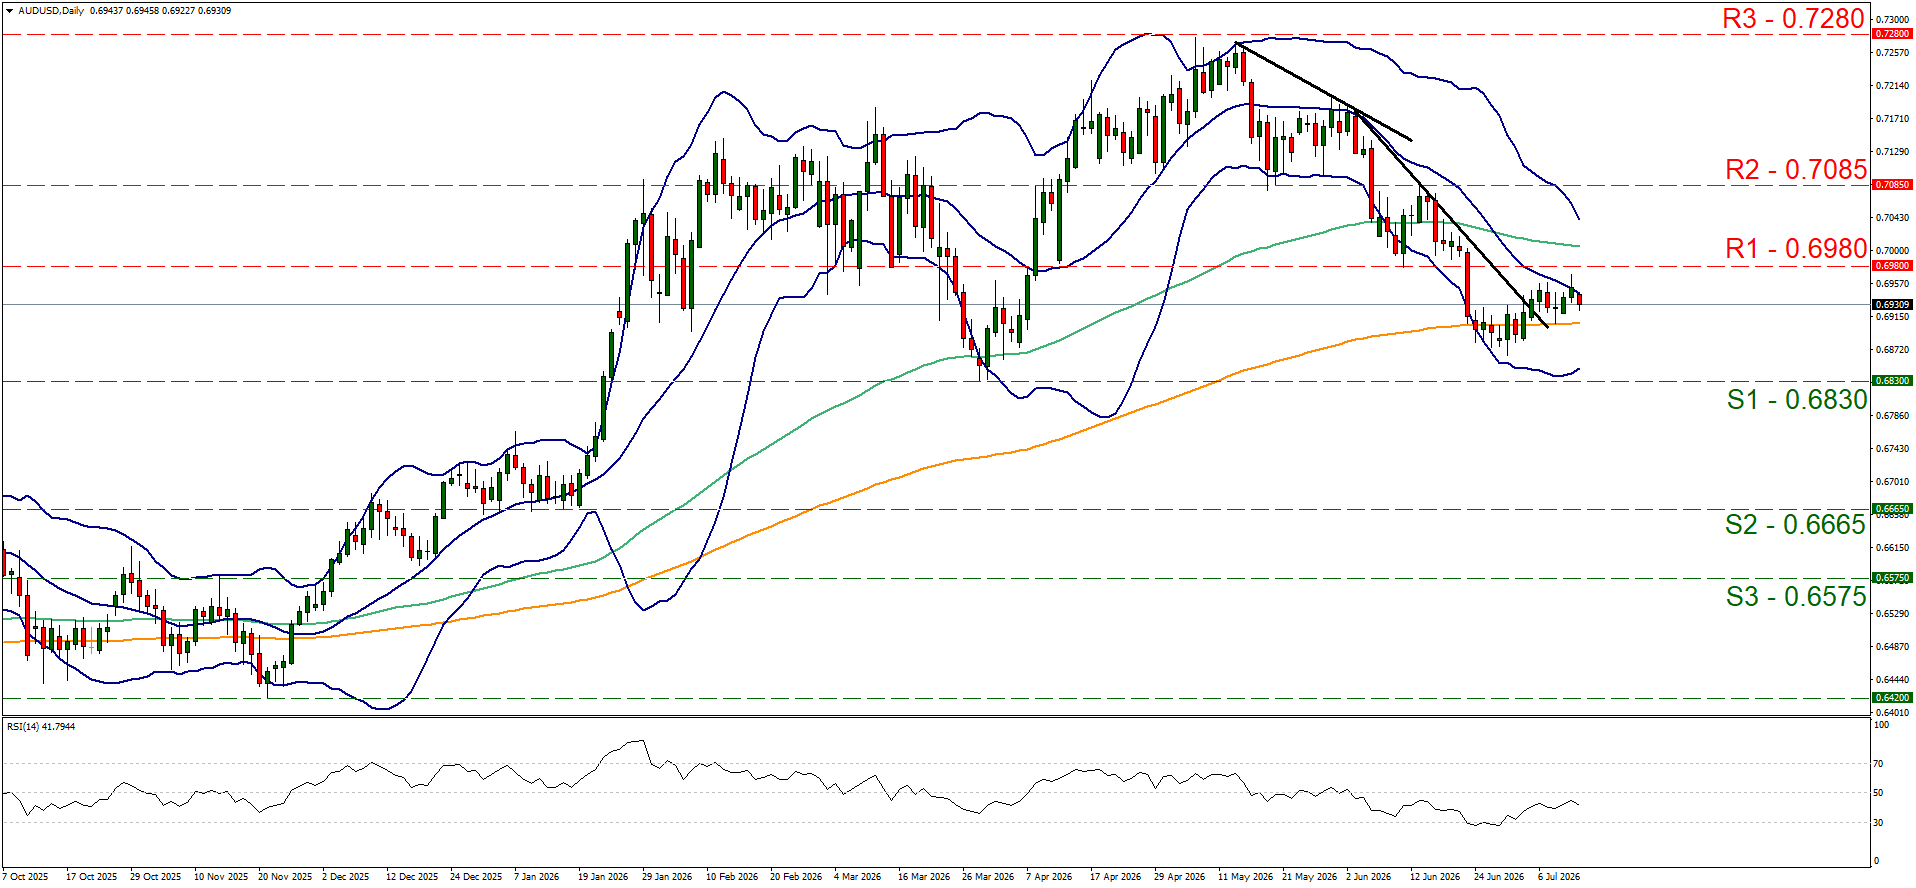The height and width of the screenshot is (888, 1916).
Task: Click the 2 Jun 2026 date label
Action: point(1369,877)
